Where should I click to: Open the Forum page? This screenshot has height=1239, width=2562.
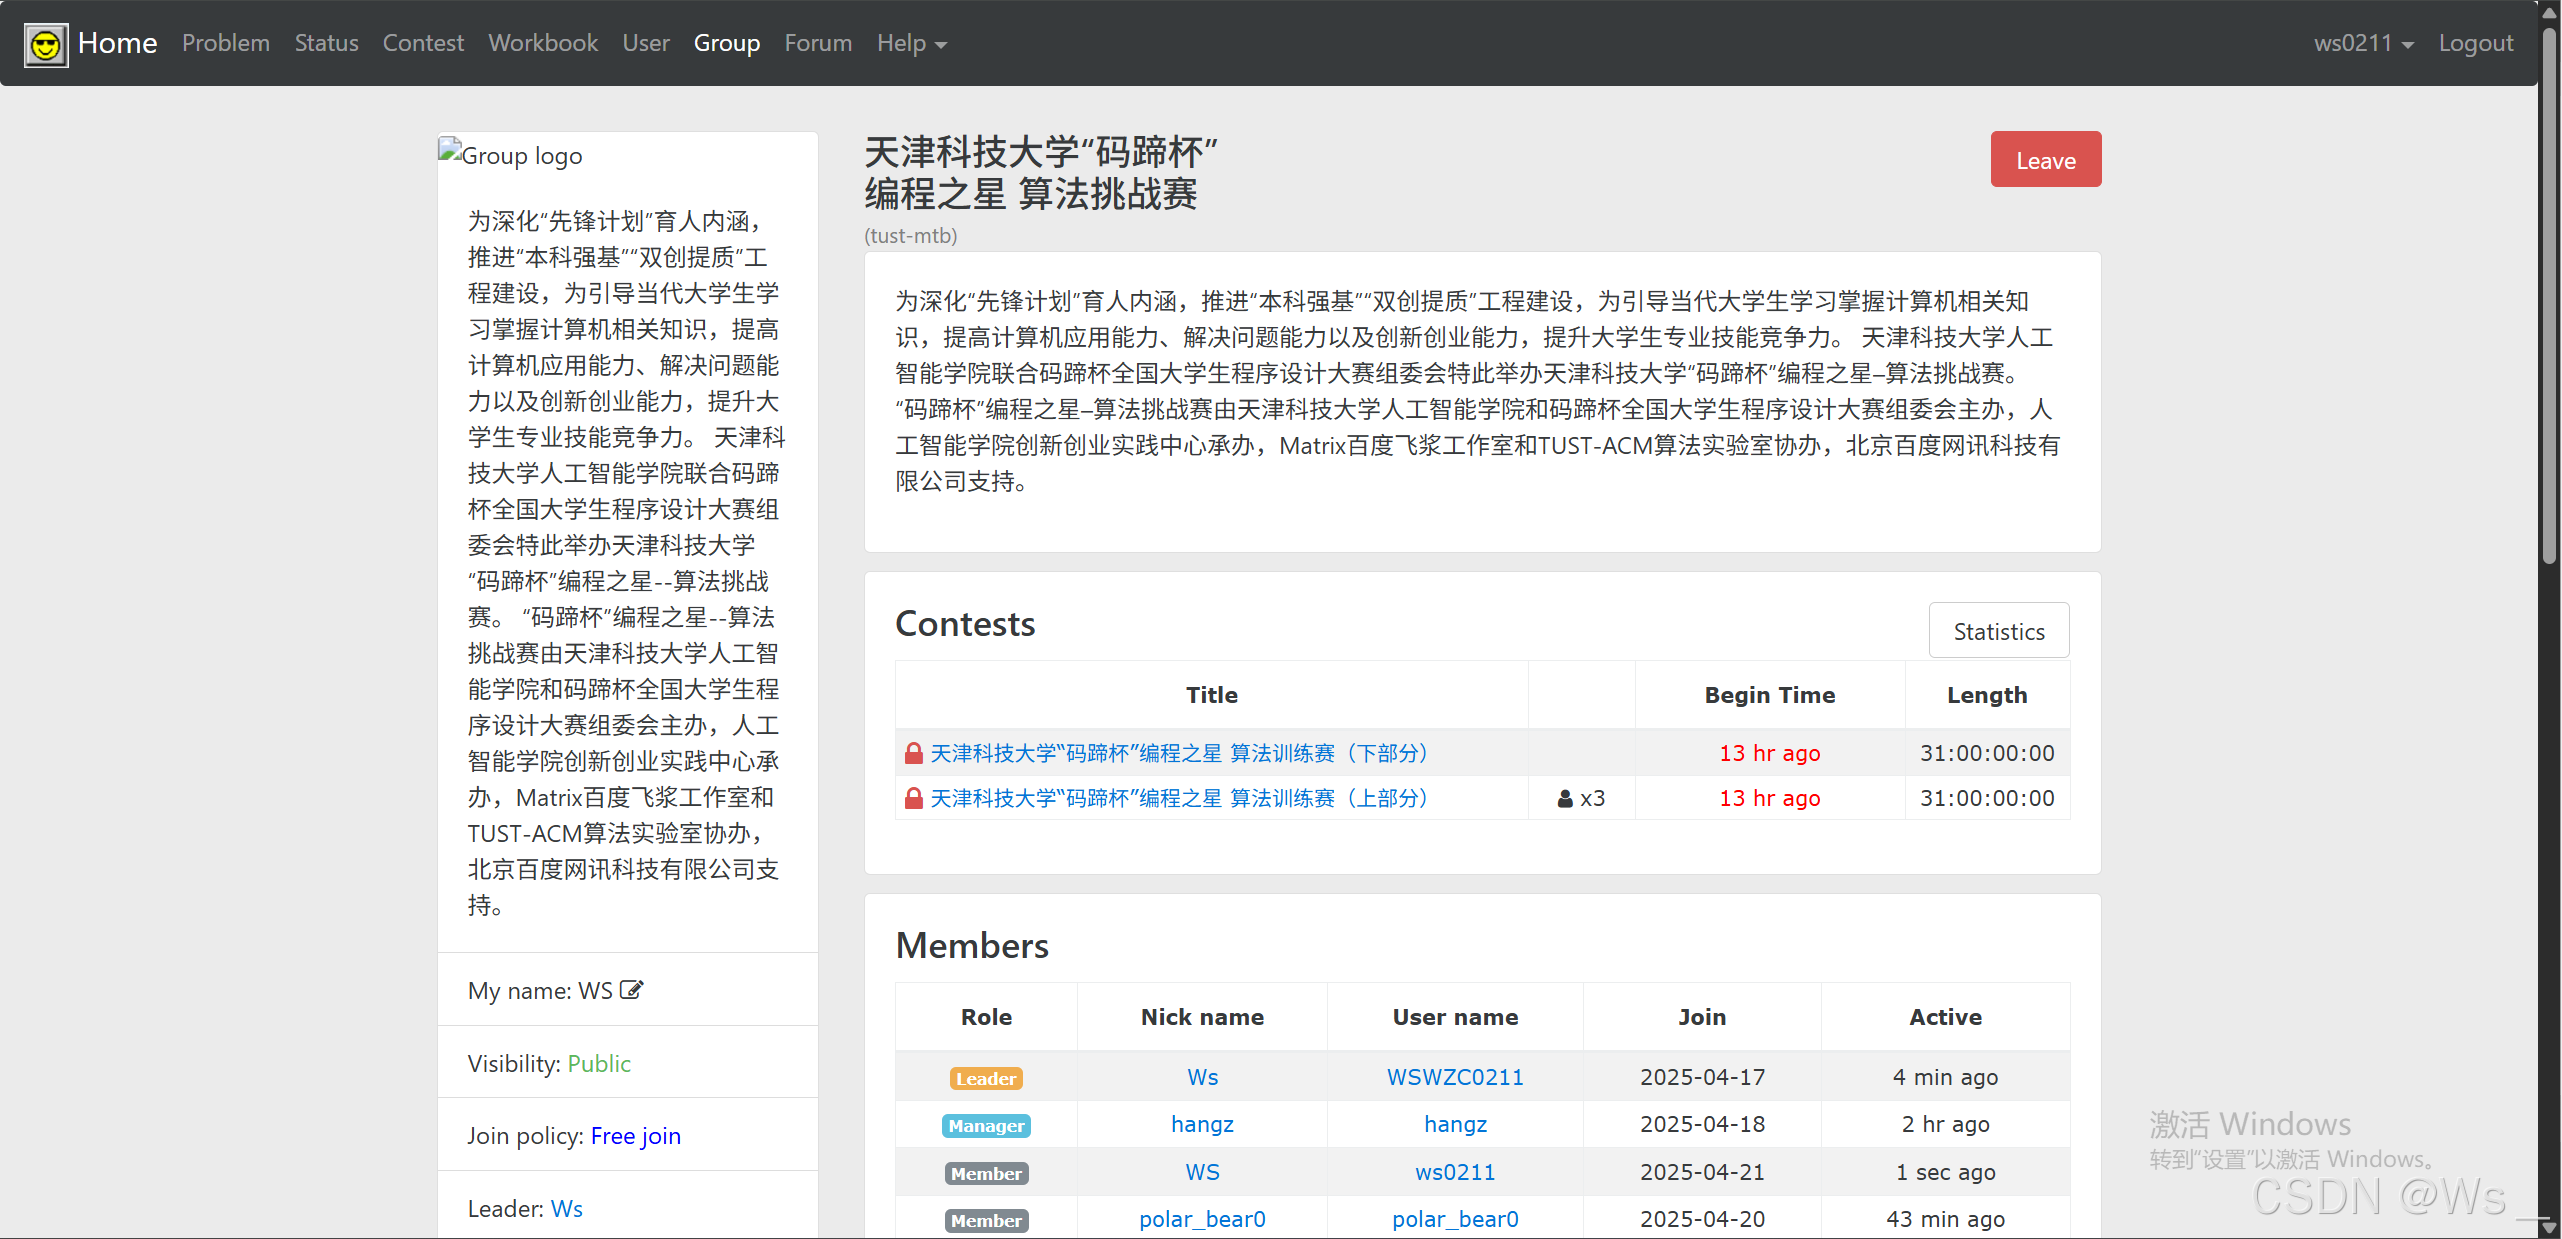pos(818,43)
